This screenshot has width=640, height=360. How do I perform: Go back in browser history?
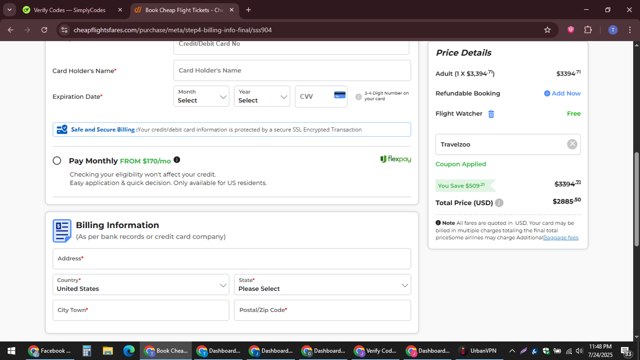click(x=11, y=30)
